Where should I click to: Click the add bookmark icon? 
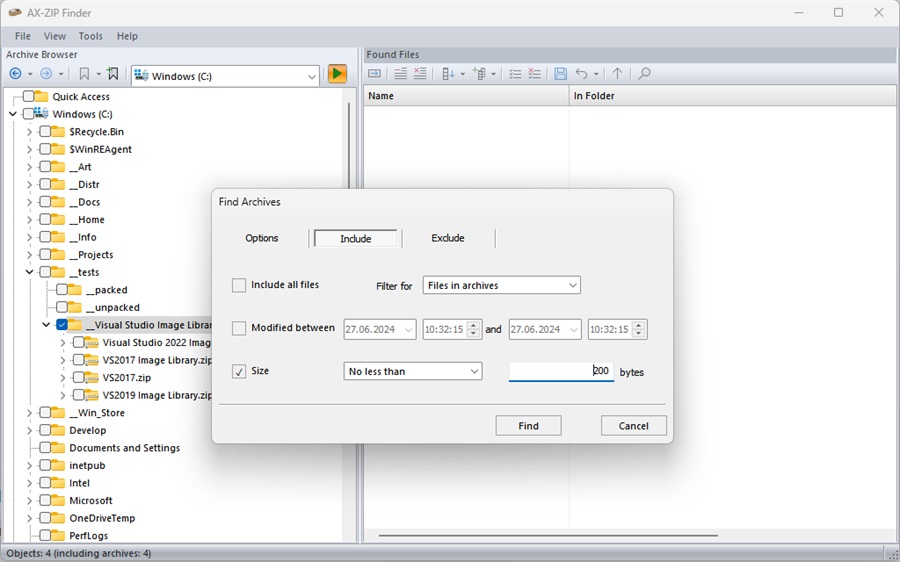tap(112, 73)
